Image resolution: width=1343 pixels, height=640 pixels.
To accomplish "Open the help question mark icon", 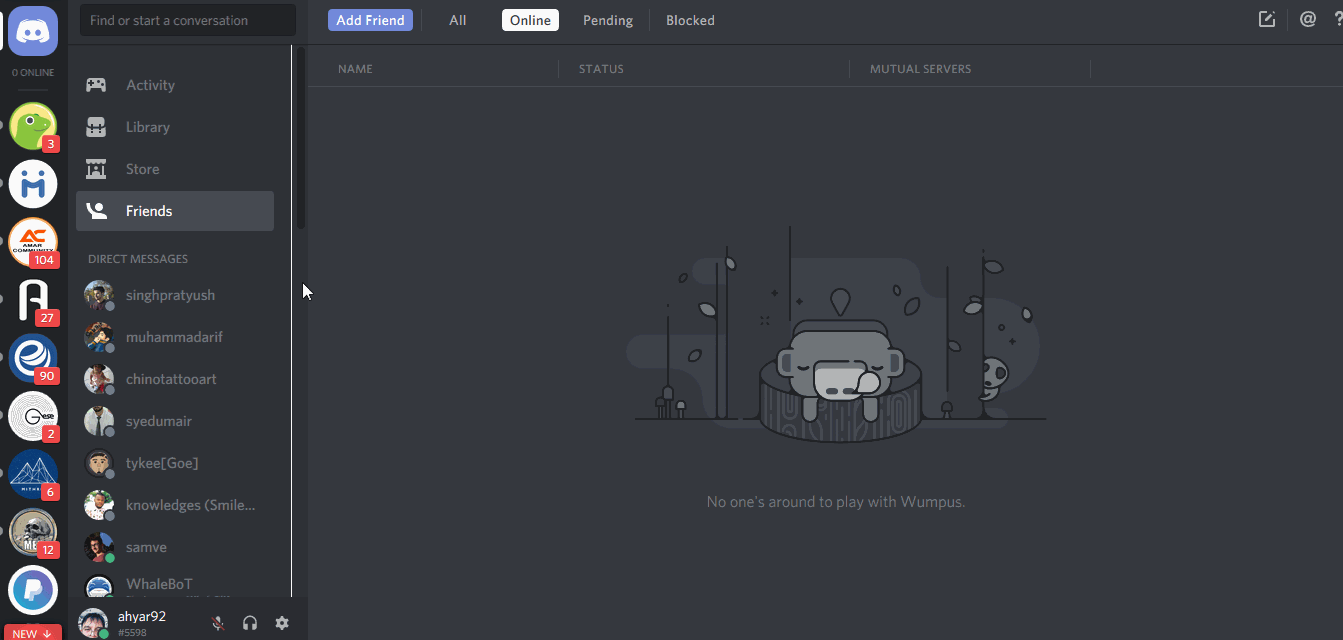I will coord(1338,19).
